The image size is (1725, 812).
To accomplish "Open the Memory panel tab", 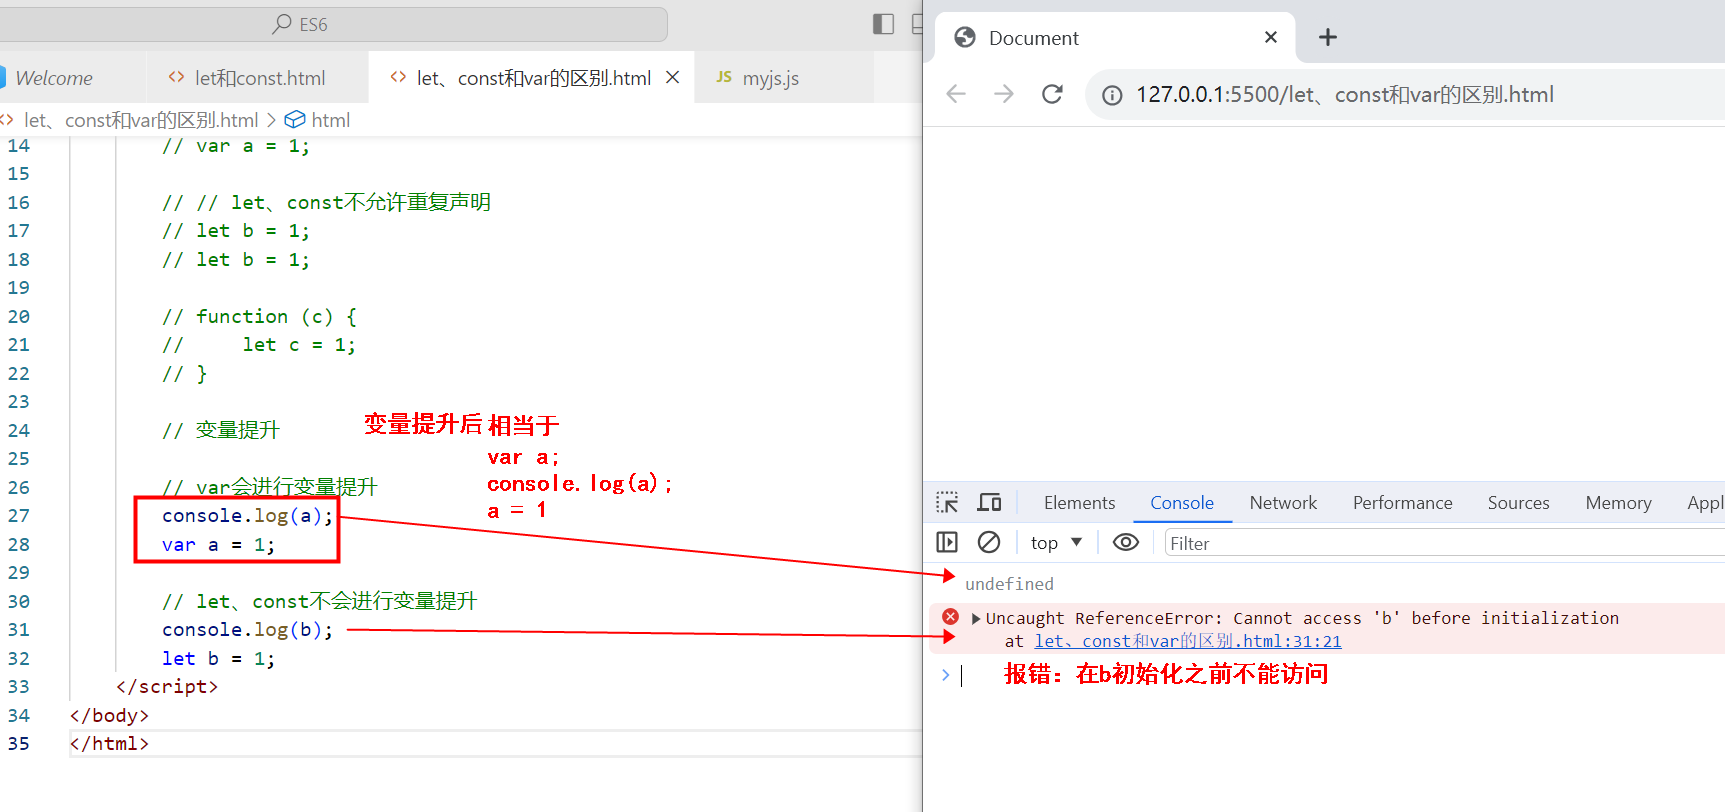I will (x=1618, y=503).
